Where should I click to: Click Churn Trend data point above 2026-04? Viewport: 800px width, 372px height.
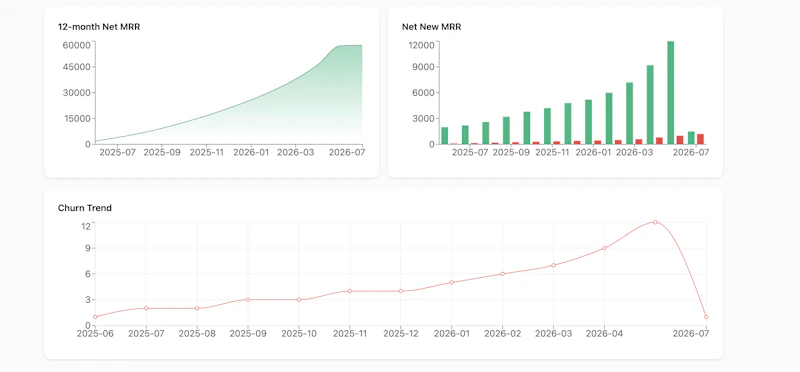[604, 248]
